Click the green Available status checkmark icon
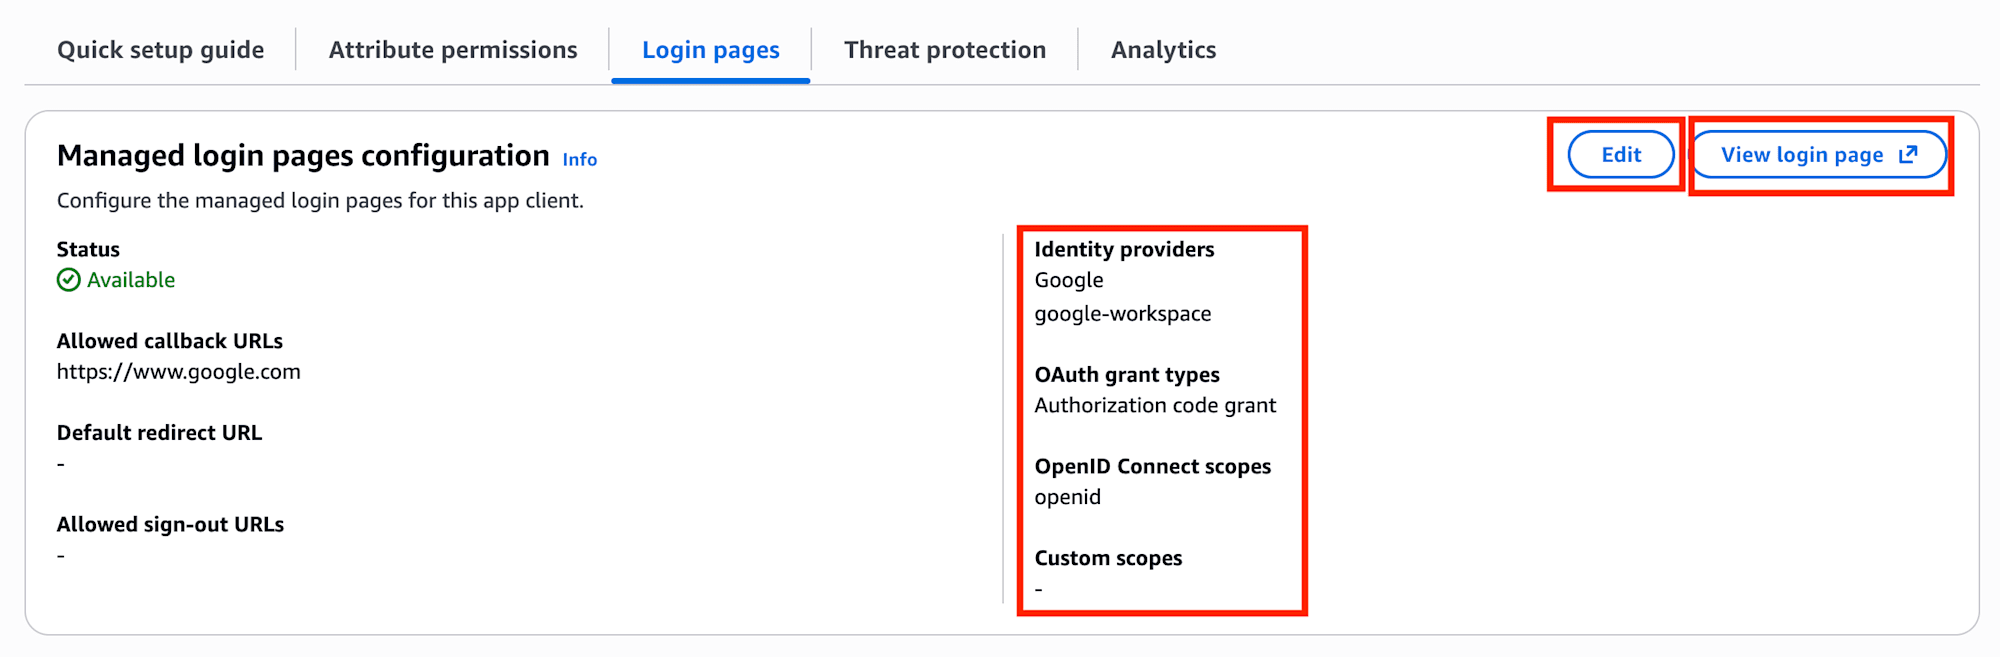Screen dimensions: 2000x657 point(68,280)
